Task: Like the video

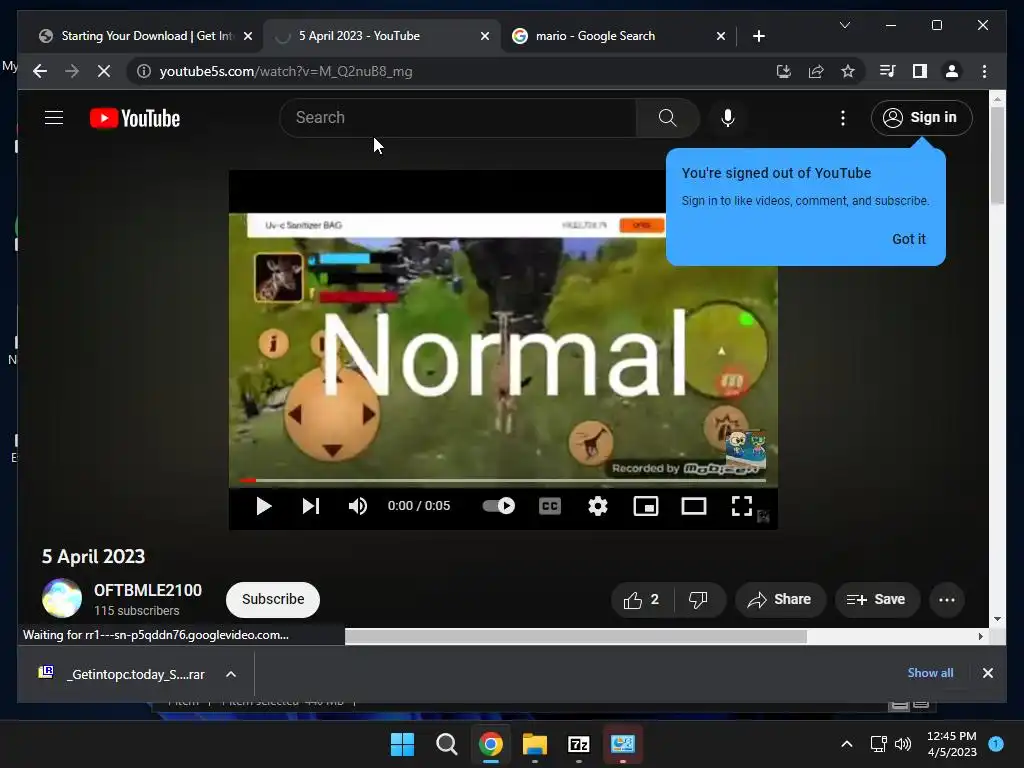Action: [x=641, y=600]
